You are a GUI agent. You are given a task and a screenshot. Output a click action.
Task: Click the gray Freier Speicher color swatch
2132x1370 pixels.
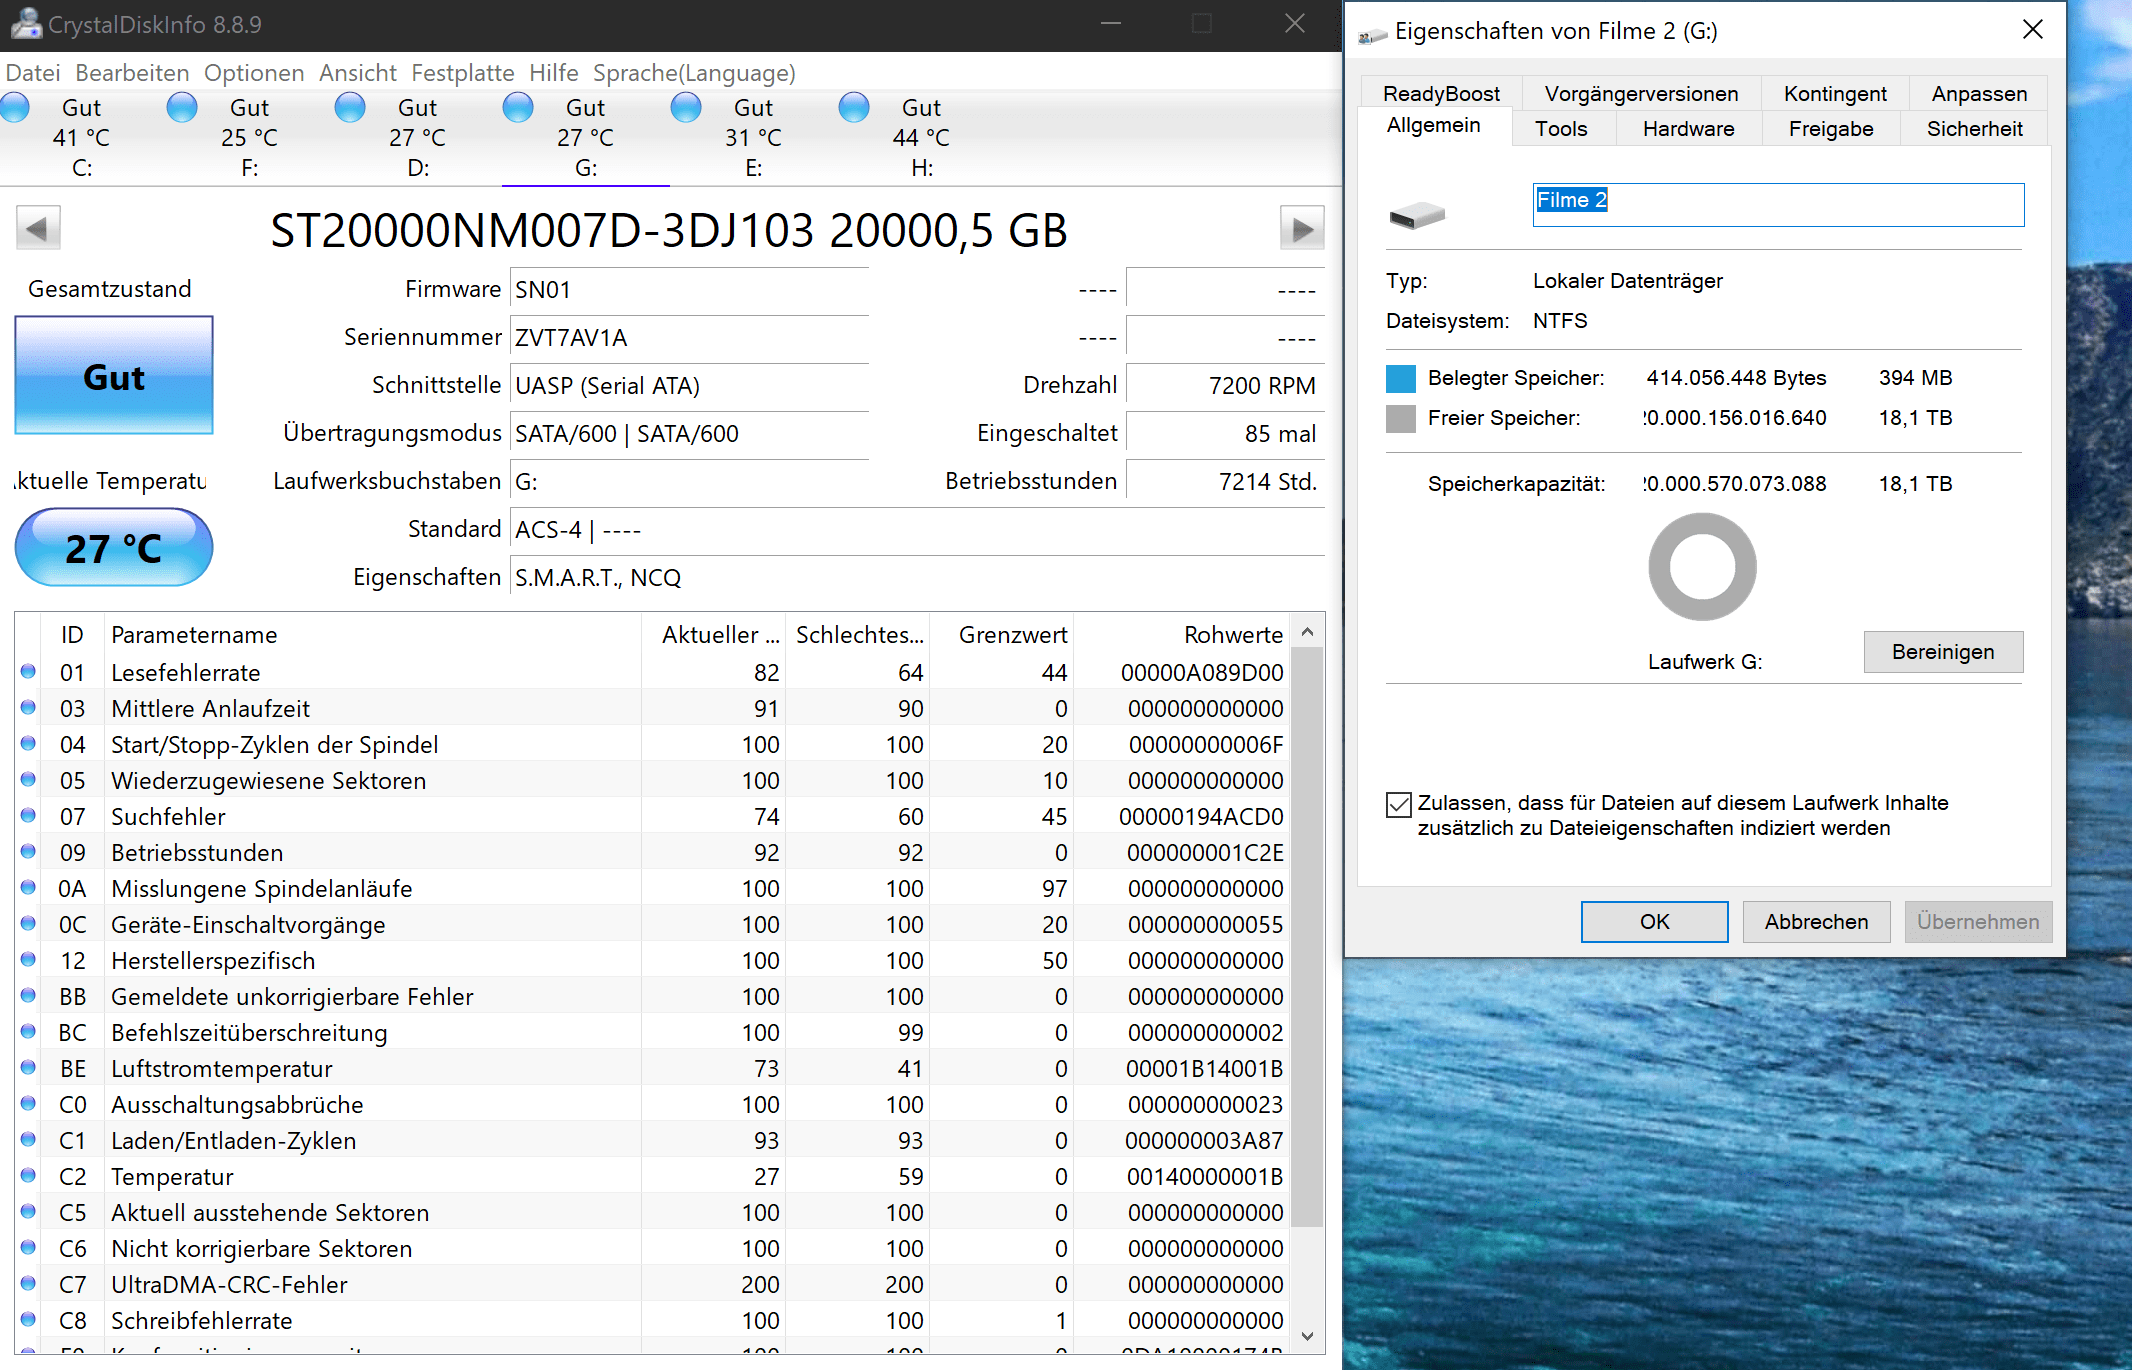tap(1401, 418)
